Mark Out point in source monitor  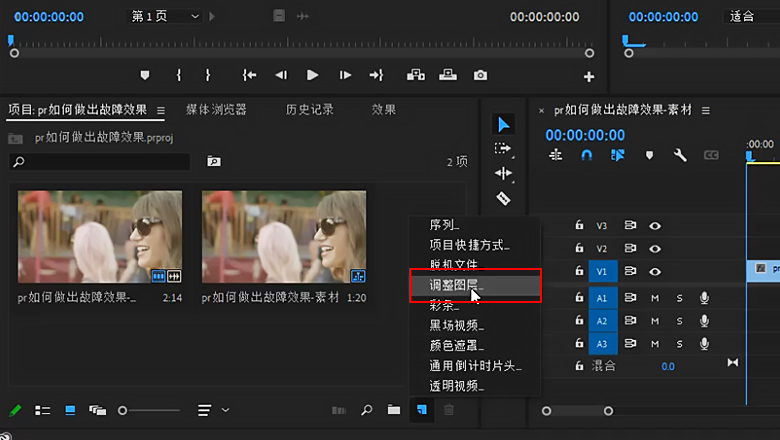coord(208,75)
